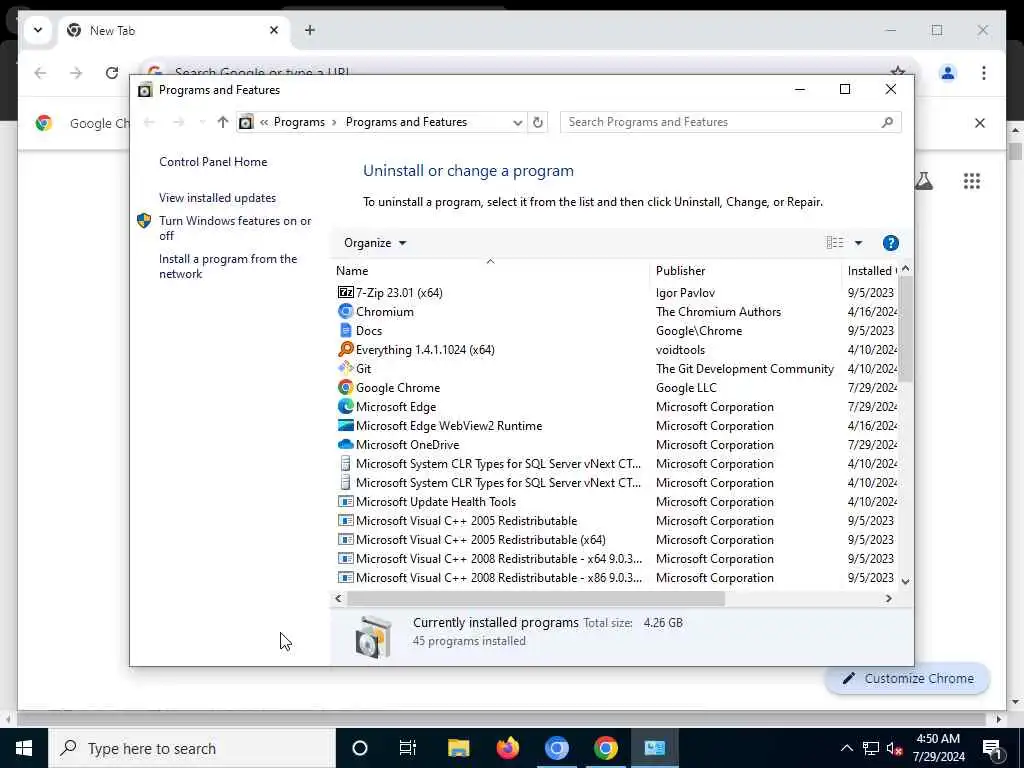Focus the Search Programs and Features box
The height and width of the screenshot is (768, 1024).
pyautogui.click(x=730, y=122)
